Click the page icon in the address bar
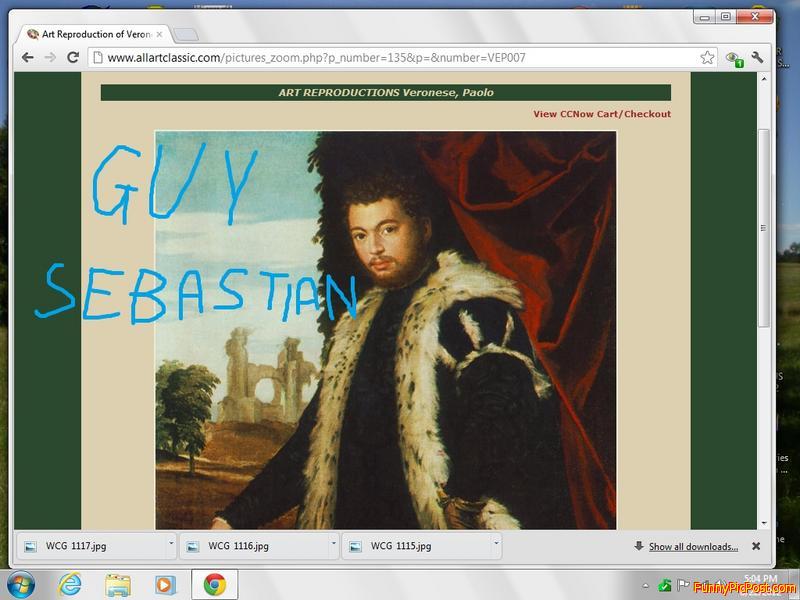 point(97,58)
